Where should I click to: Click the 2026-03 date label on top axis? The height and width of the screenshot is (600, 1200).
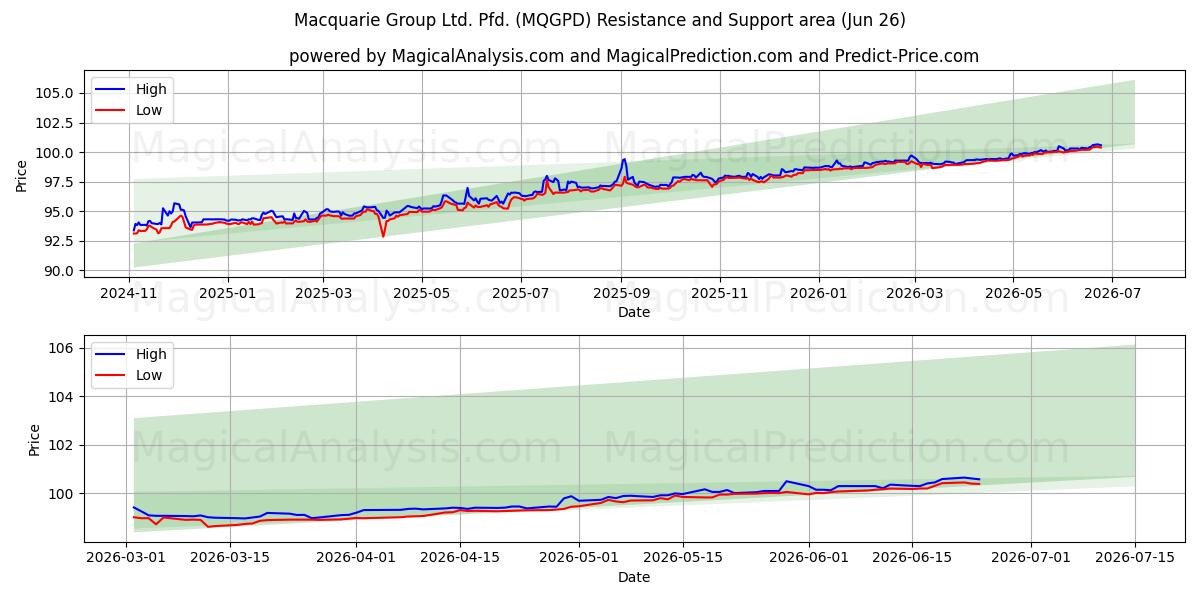tap(913, 295)
